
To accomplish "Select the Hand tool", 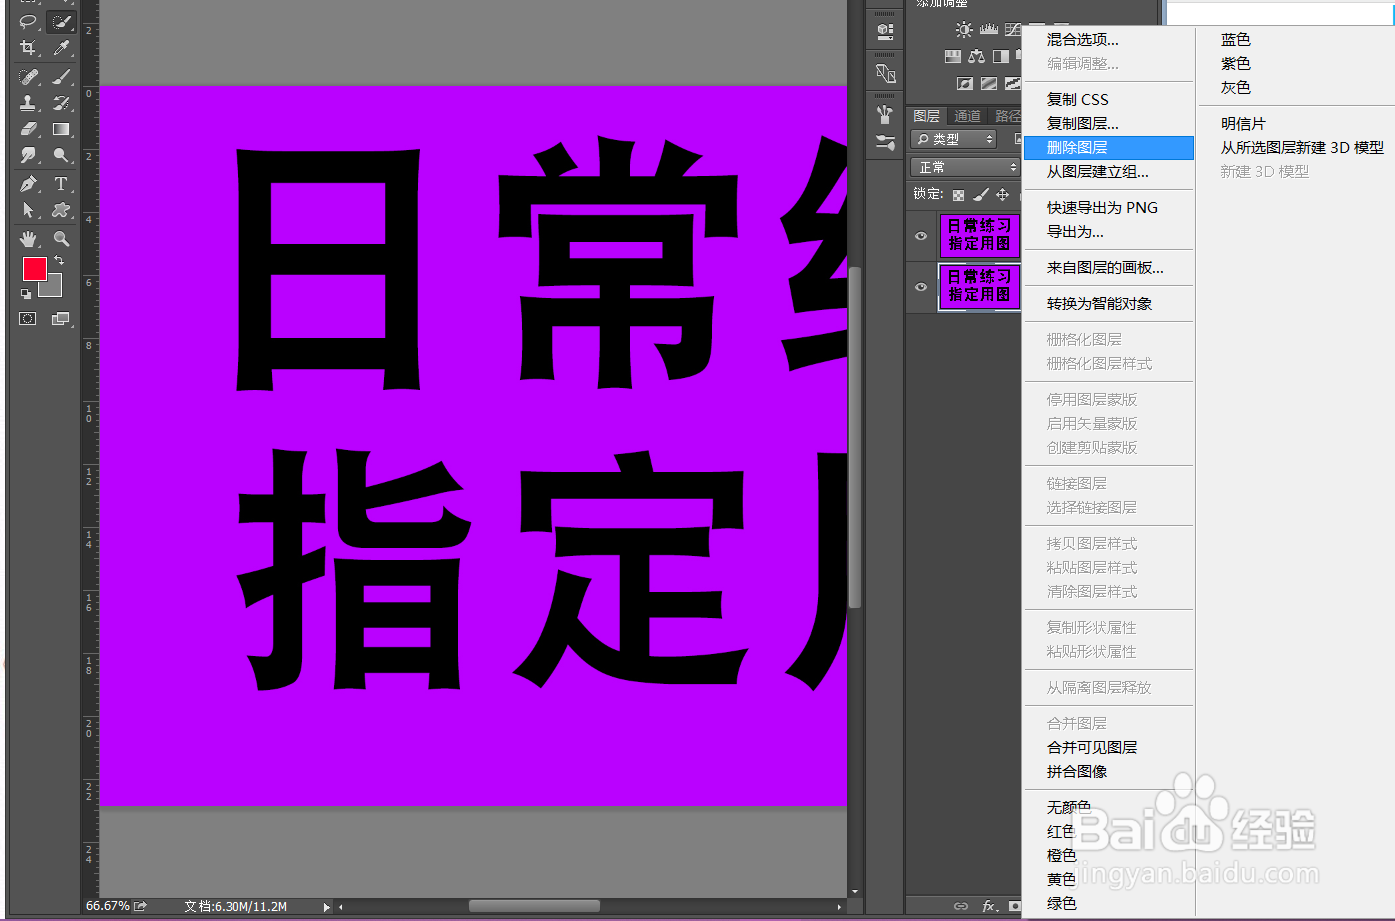I will (28, 239).
